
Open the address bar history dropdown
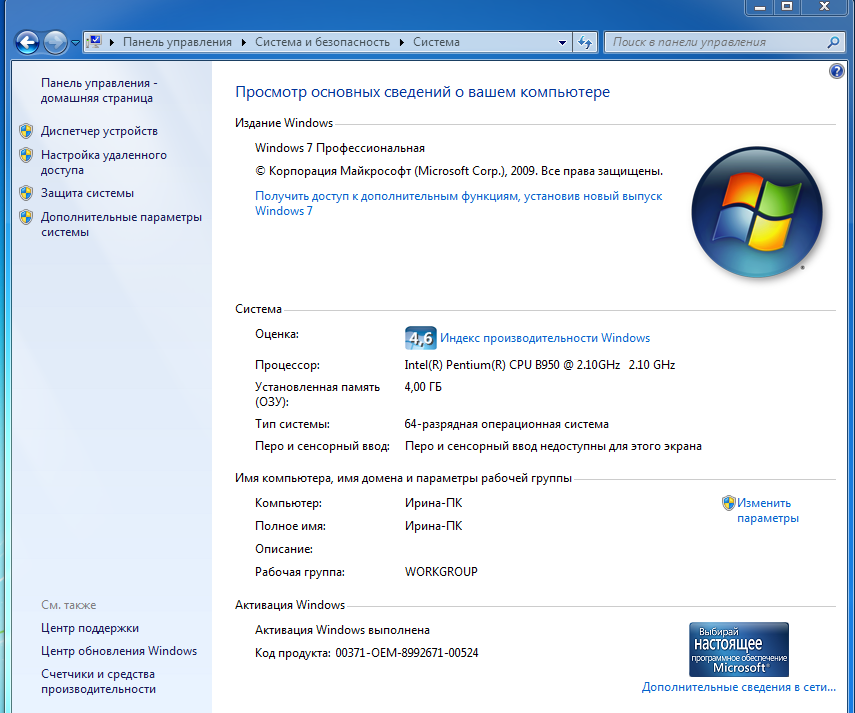pyautogui.click(x=562, y=43)
